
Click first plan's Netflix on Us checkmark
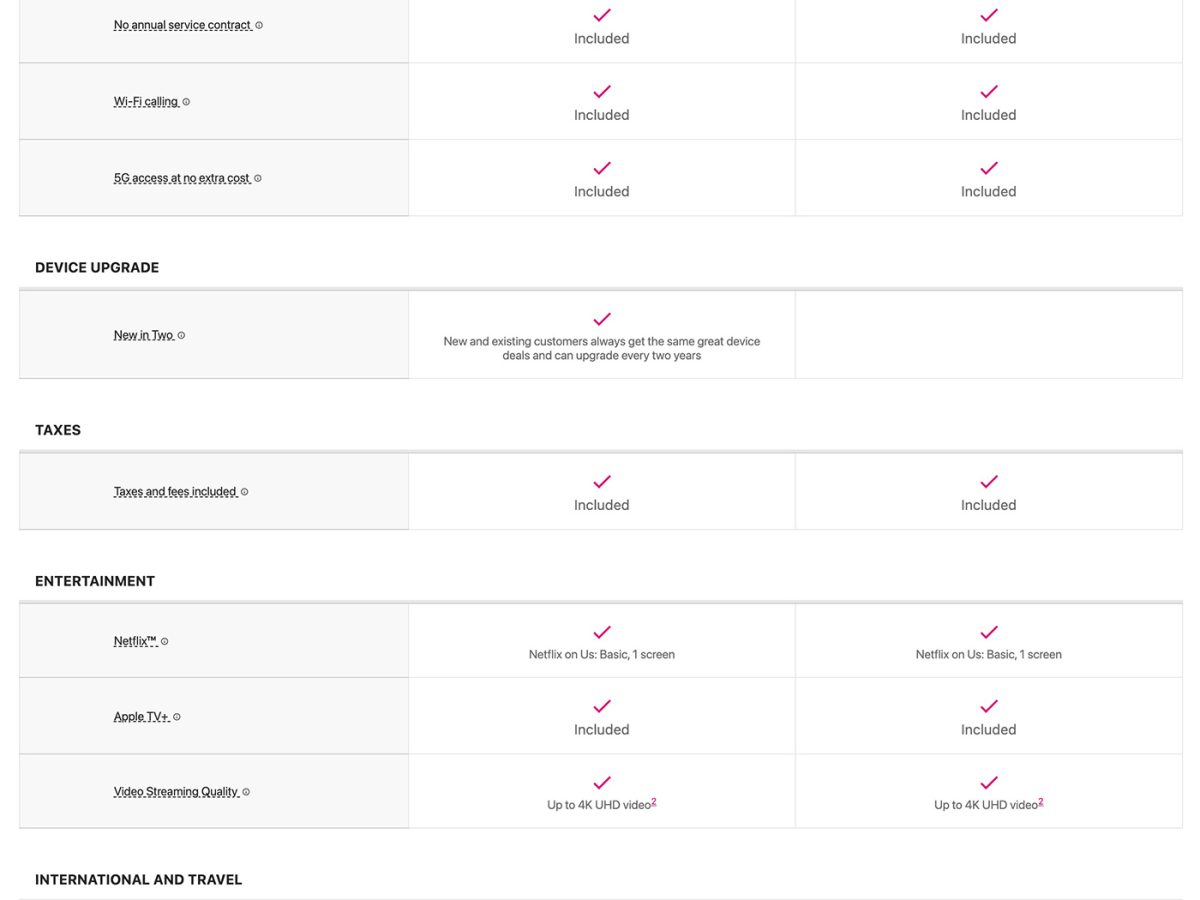pos(602,633)
